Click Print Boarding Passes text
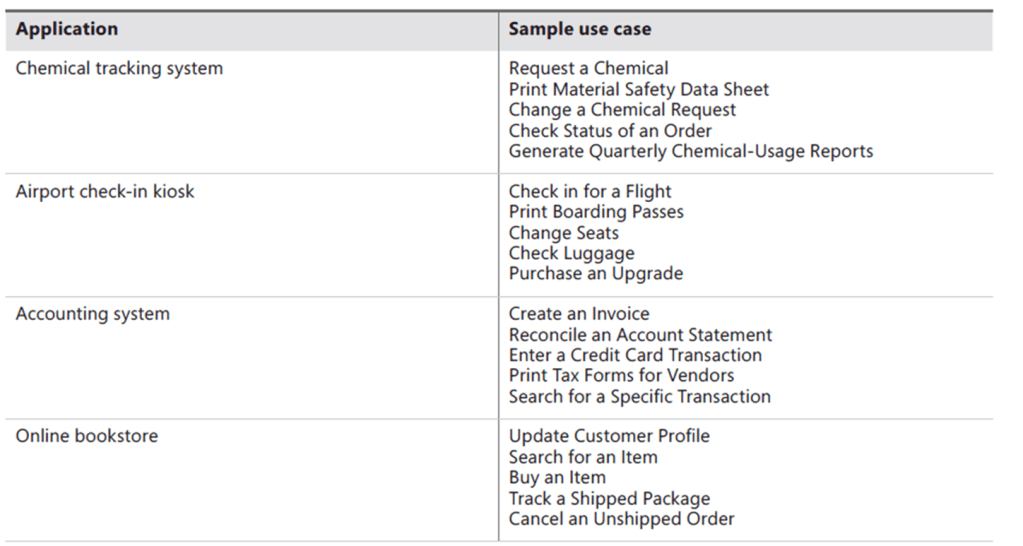The height and width of the screenshot is (546, 1023). coord(596,212)
